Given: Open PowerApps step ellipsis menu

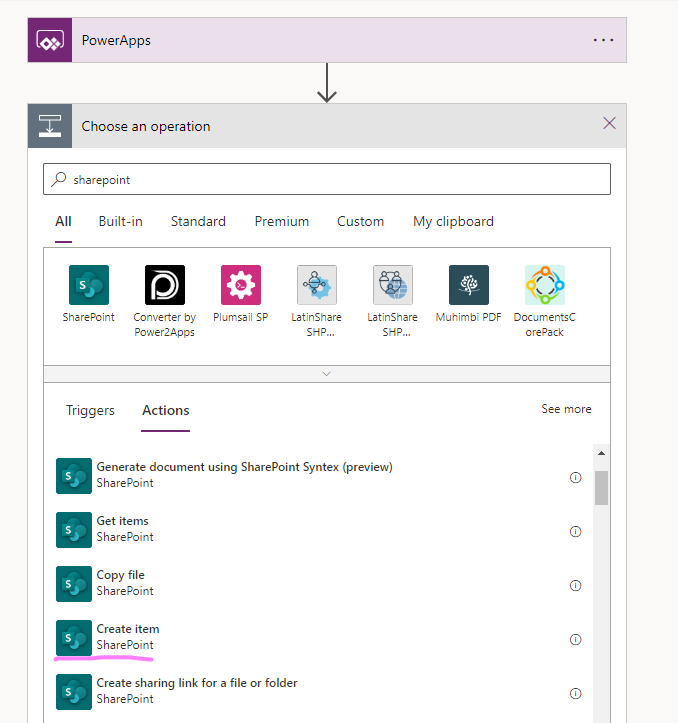Looking at the screenshot, I should click(x=603, y=41).
